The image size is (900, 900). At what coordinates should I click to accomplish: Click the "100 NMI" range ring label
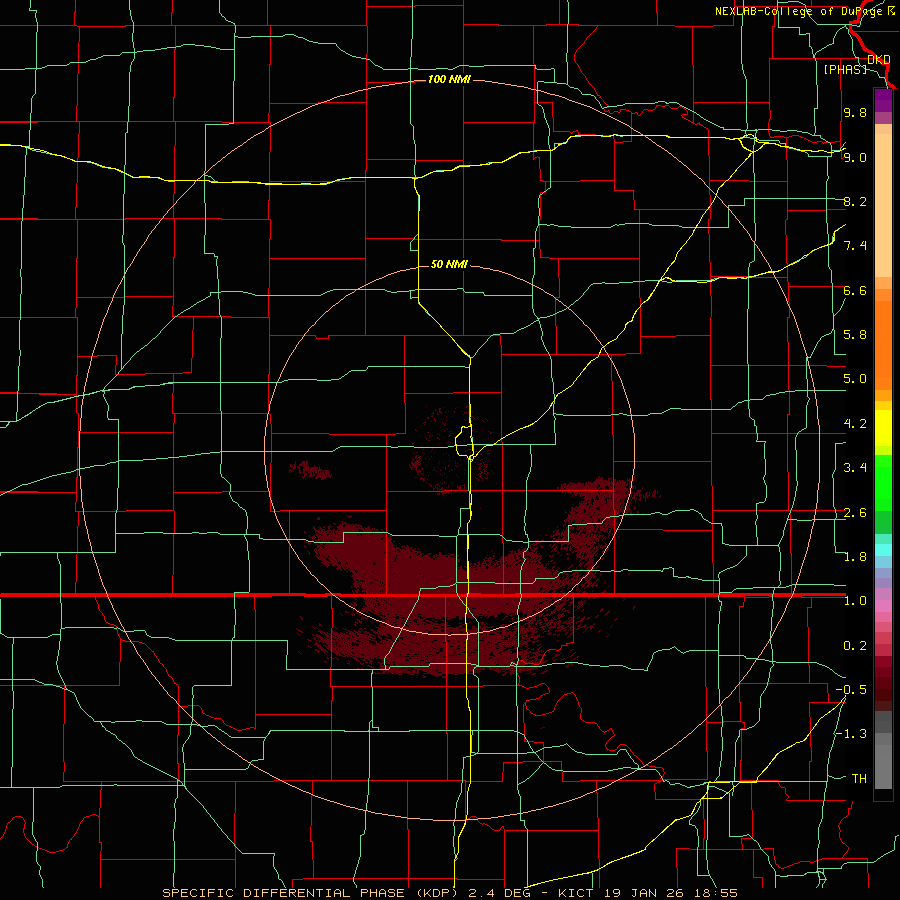pyautogui.click(x=449, y=79)
